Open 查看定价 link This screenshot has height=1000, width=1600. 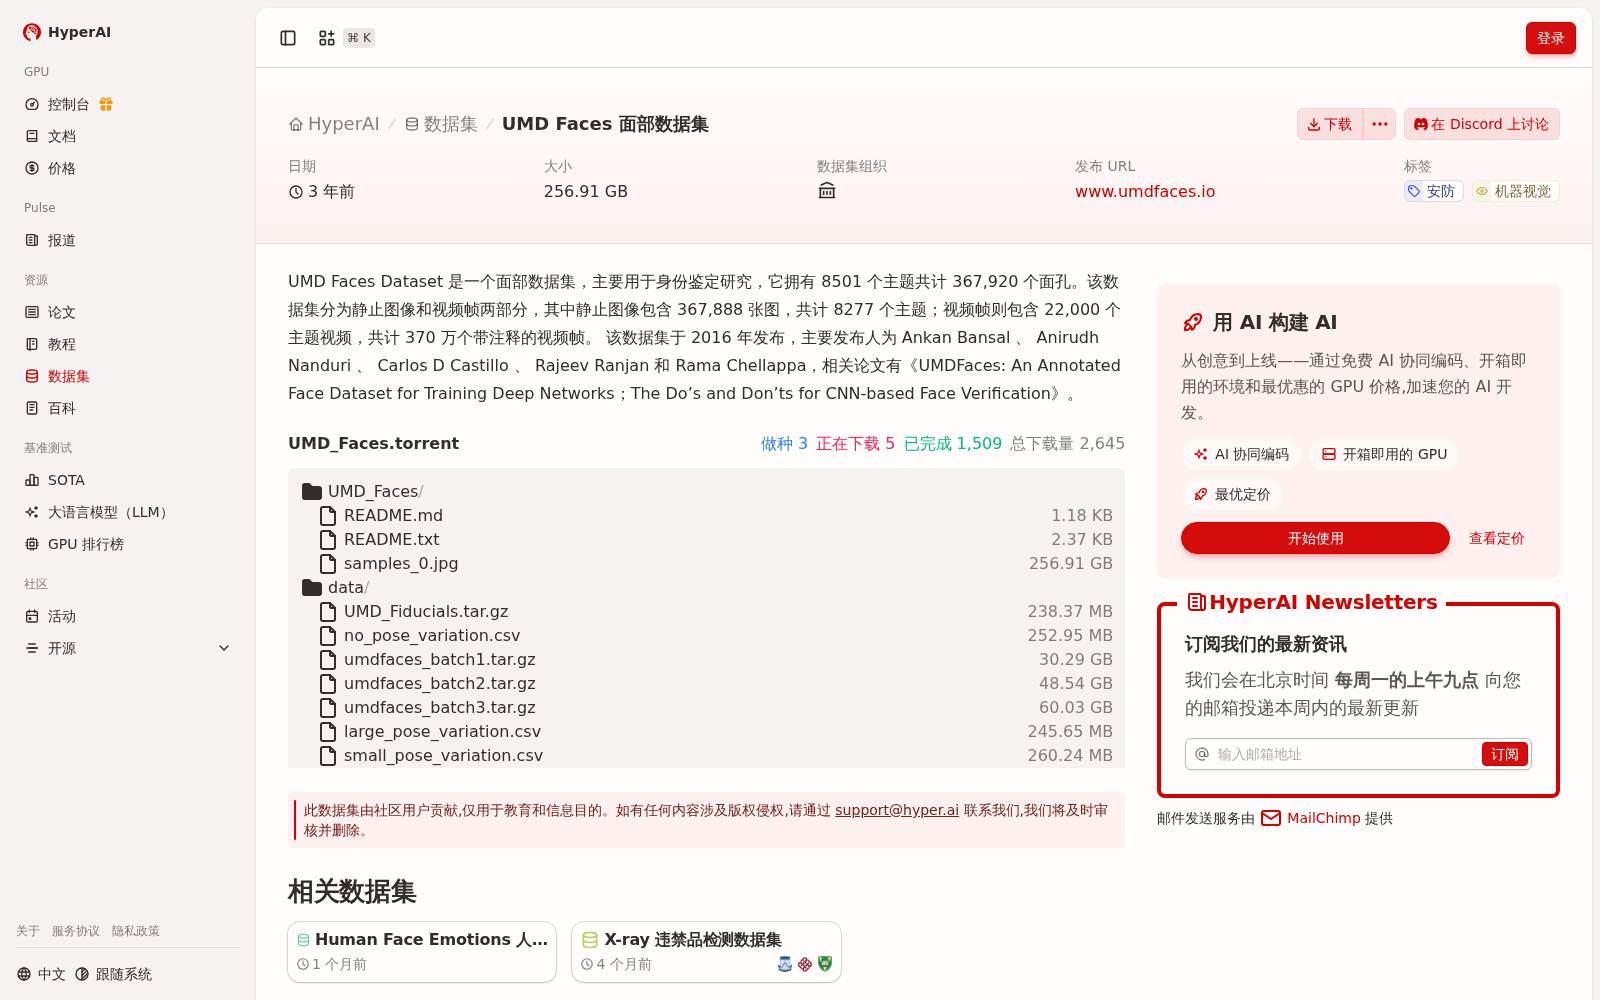(1496, 538)
